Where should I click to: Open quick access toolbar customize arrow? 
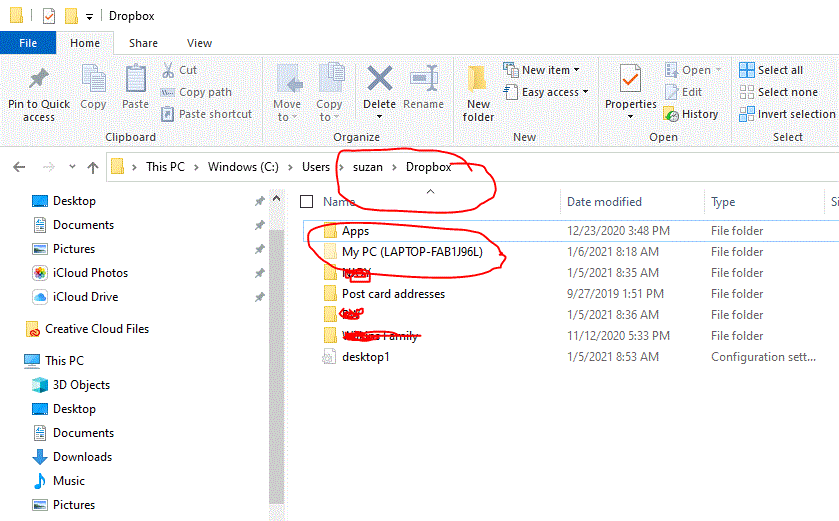89,17
